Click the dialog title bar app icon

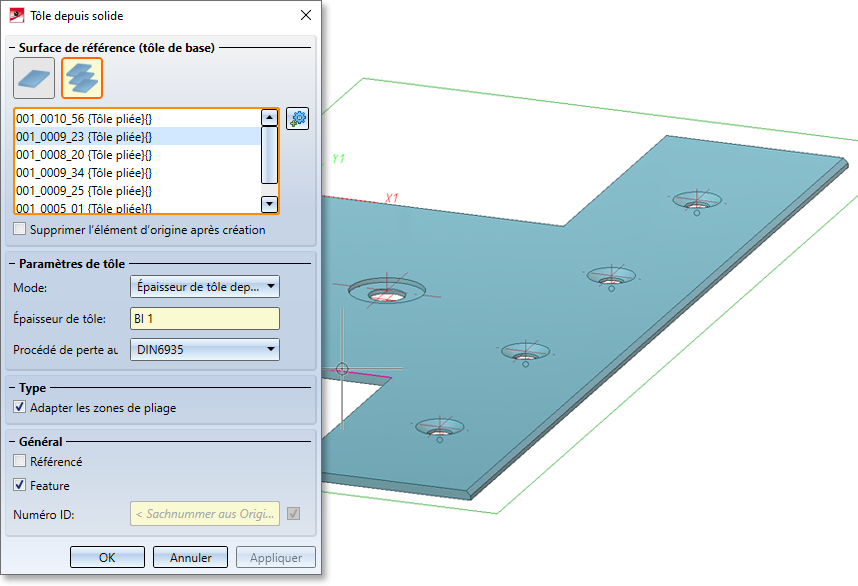pos(17,15)
